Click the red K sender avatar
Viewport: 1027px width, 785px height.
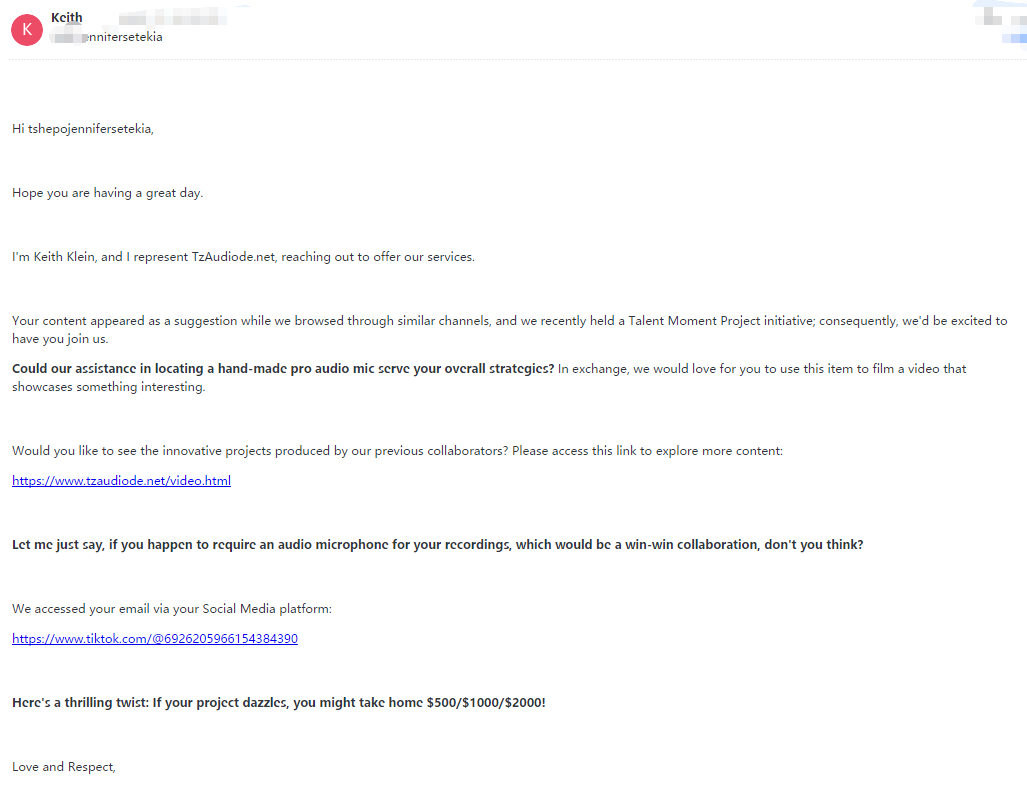click(x=27, y=29)
